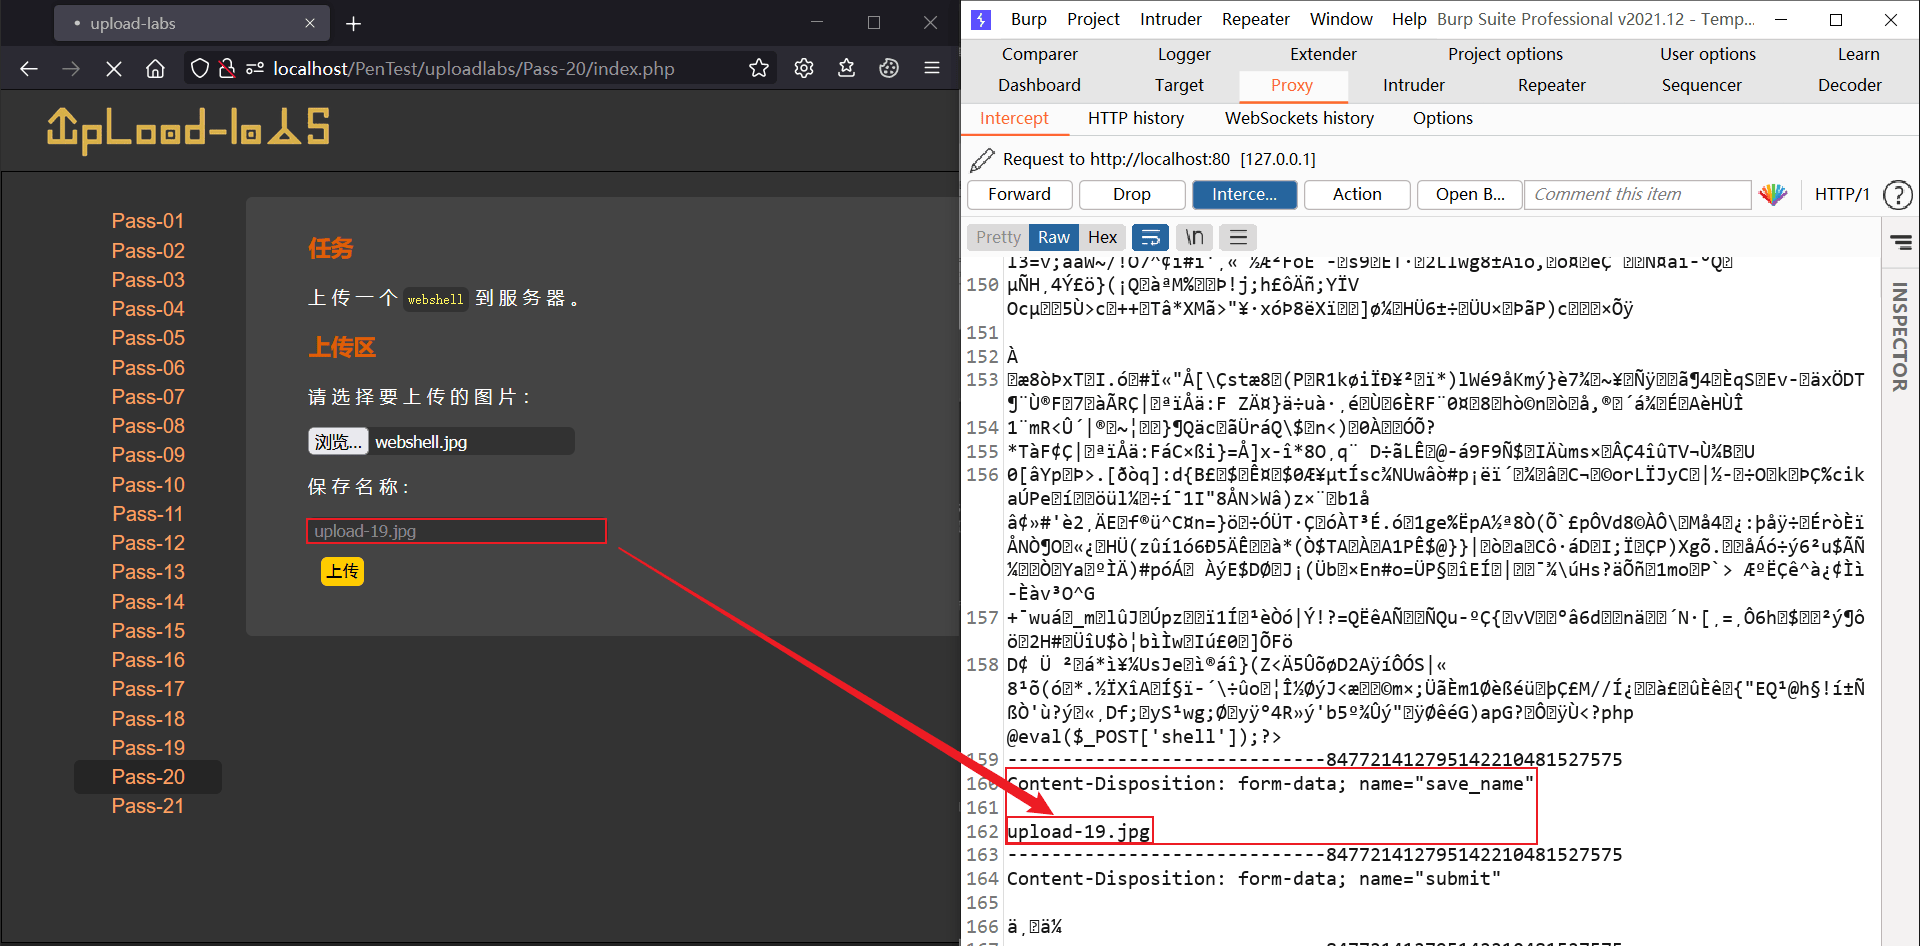This screenshot has height=946, width=1920.
Task: Click the 浏览 browse file button
Action: (x=338, y=442)
